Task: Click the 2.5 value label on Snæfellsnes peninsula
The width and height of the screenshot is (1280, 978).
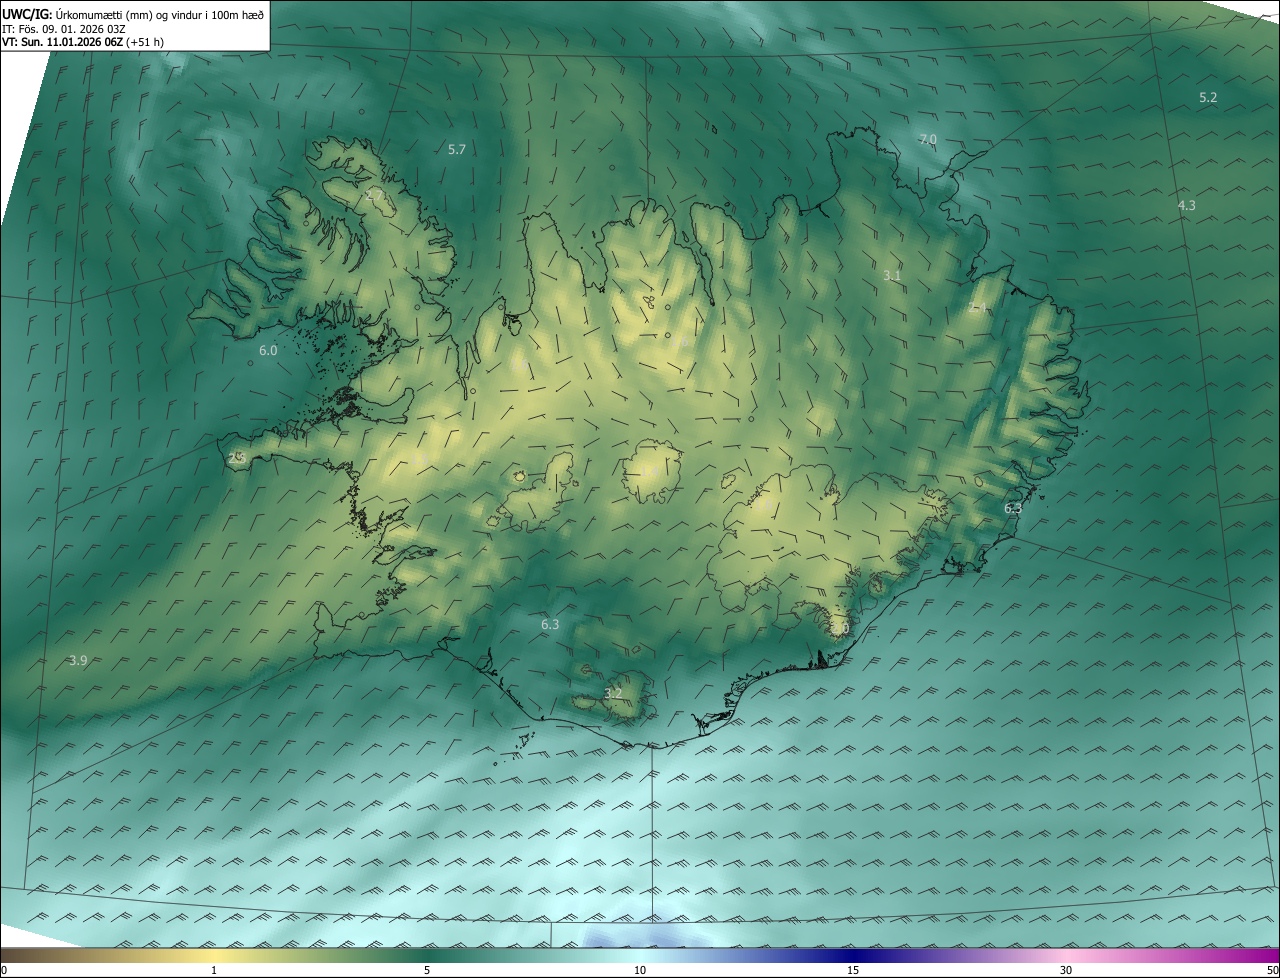Action: point(237,458)
